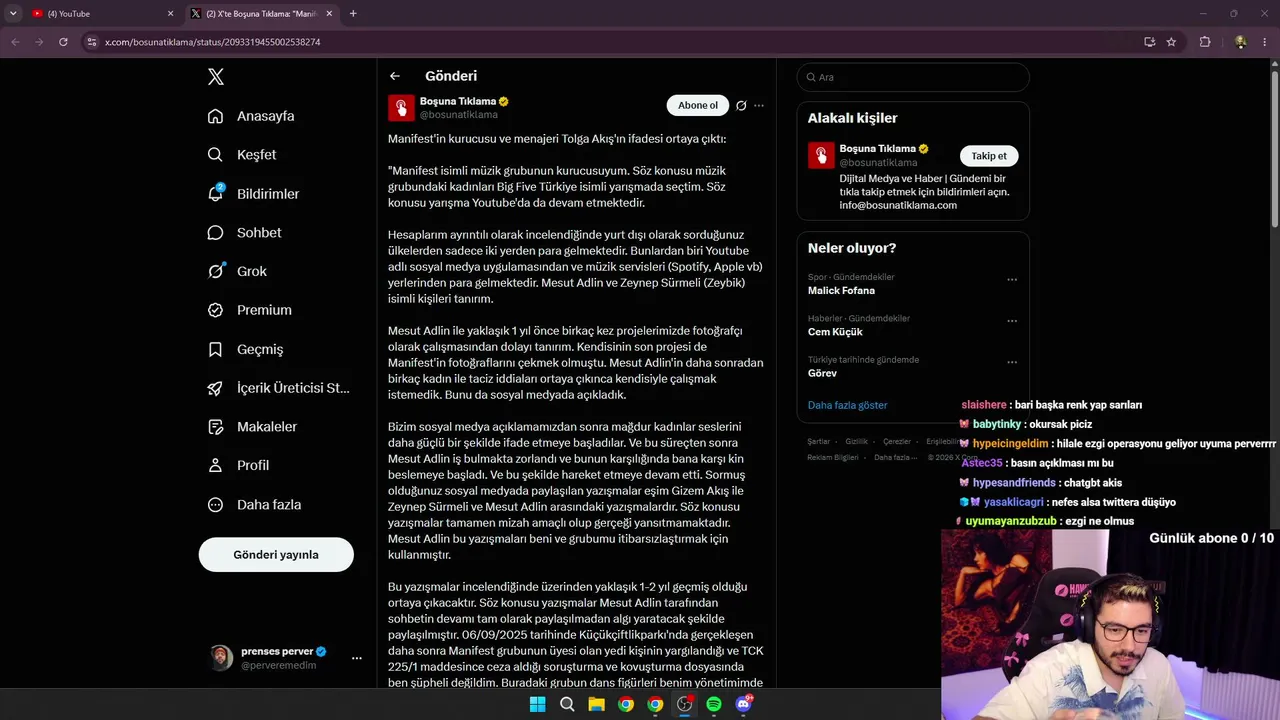
Task: Click the X logo in the sidebar
Action: (216, 77)
